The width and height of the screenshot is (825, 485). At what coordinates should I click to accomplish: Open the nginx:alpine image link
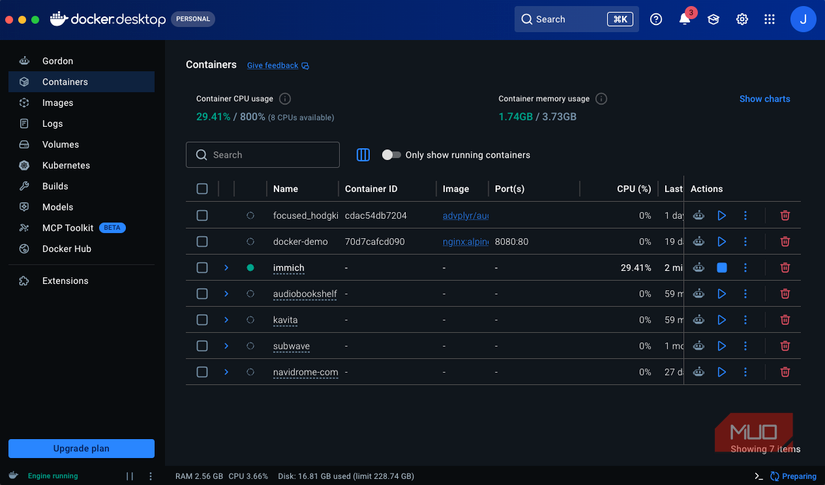pyautogui.click(x=465, y=241)
